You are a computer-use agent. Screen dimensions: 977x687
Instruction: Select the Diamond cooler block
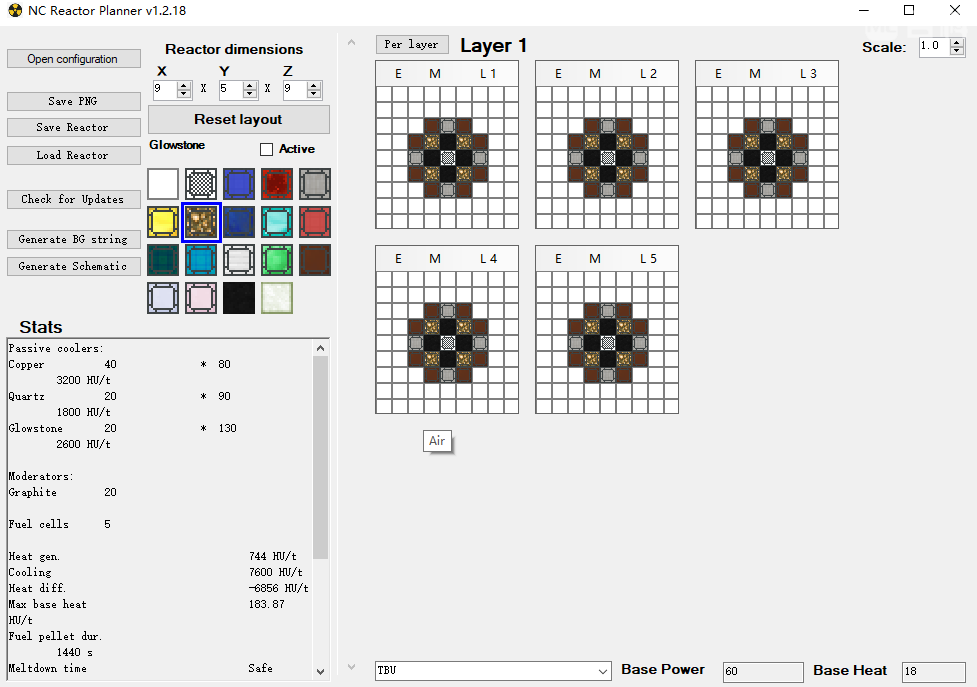pos(277,222)
